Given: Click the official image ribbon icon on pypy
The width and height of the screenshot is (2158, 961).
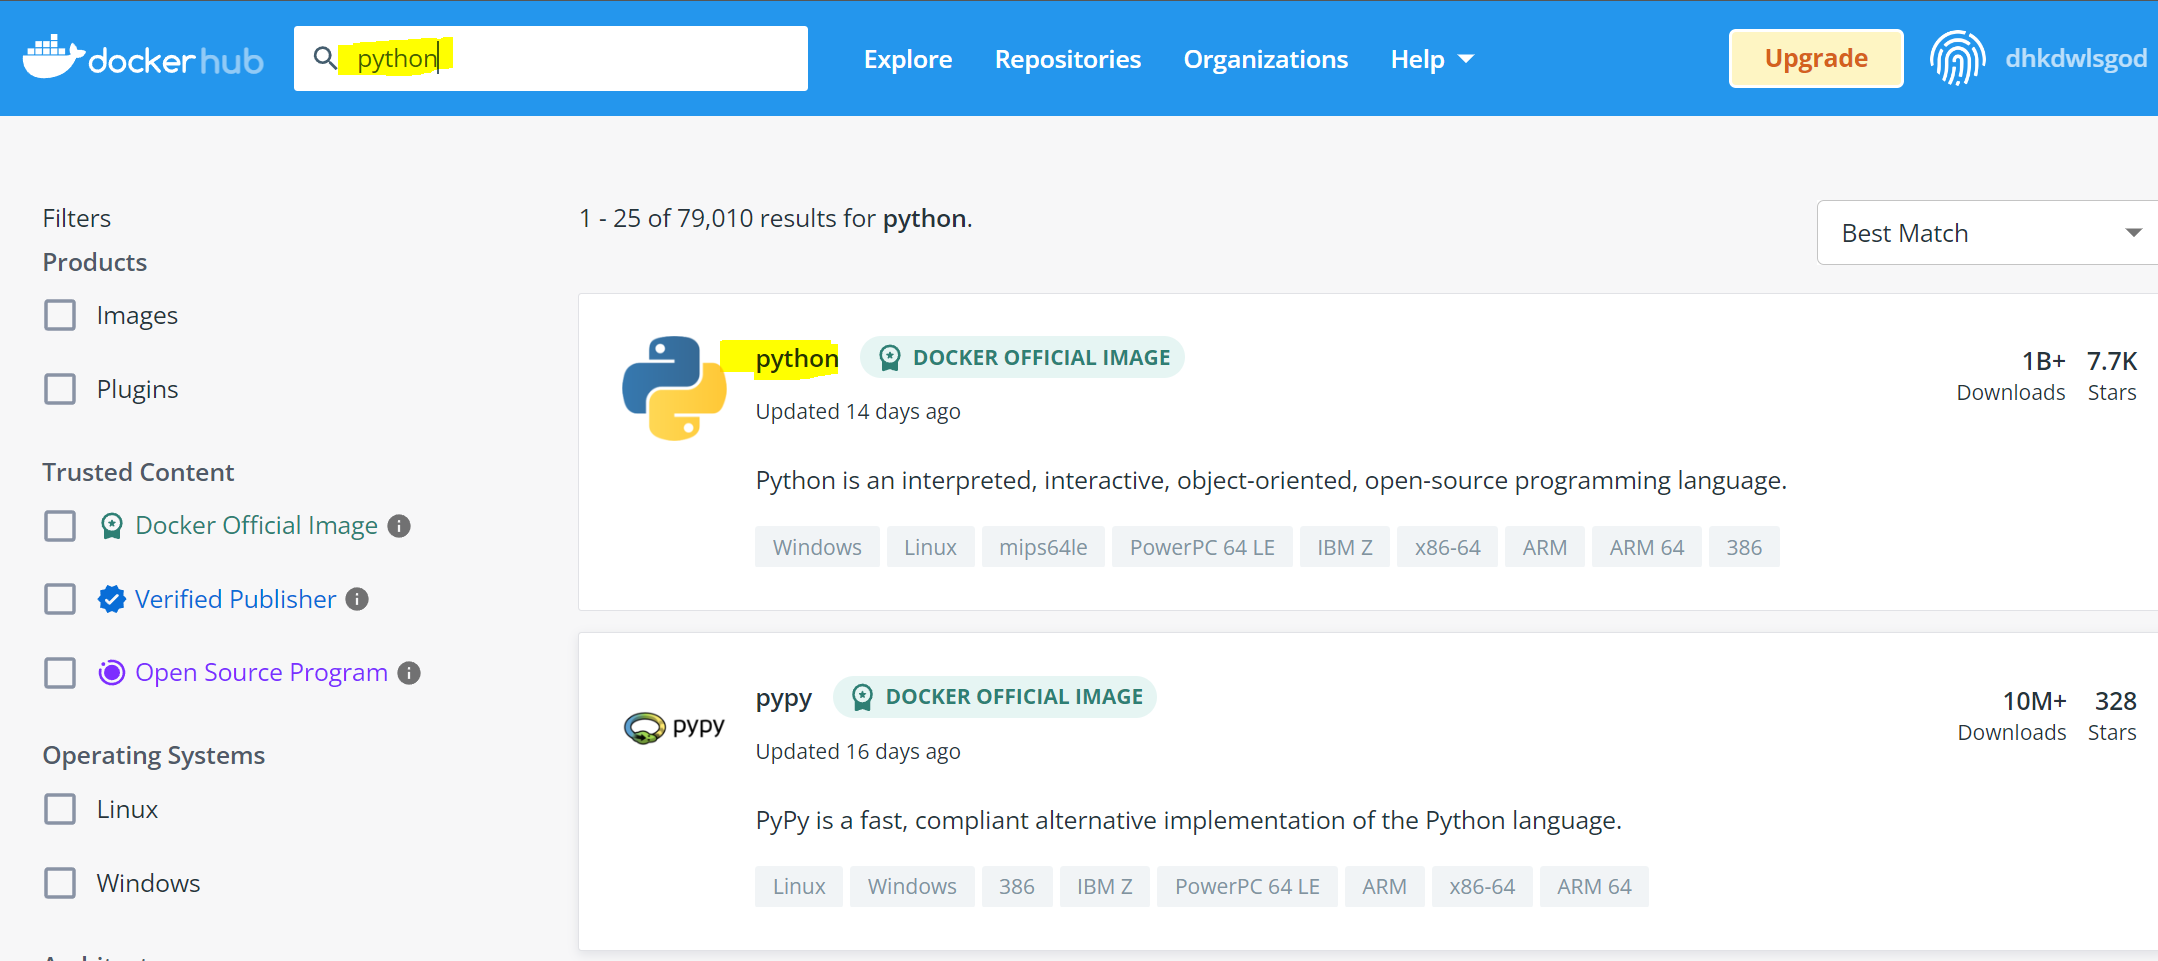Looking at the screenshot, I should click(862, 697).
